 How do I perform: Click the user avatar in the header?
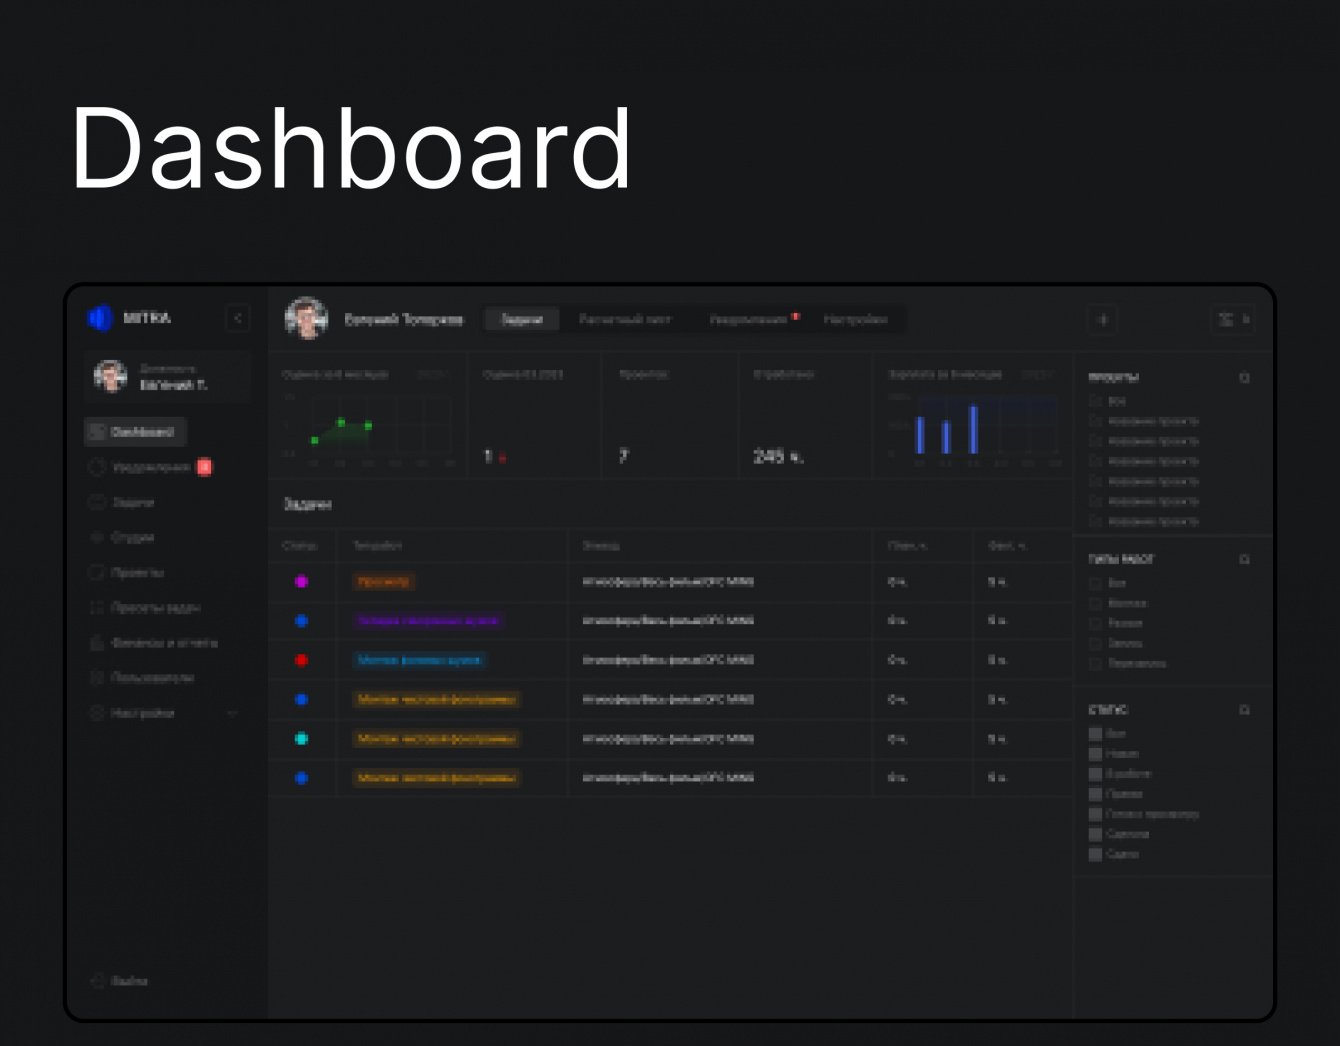(307, 319)
